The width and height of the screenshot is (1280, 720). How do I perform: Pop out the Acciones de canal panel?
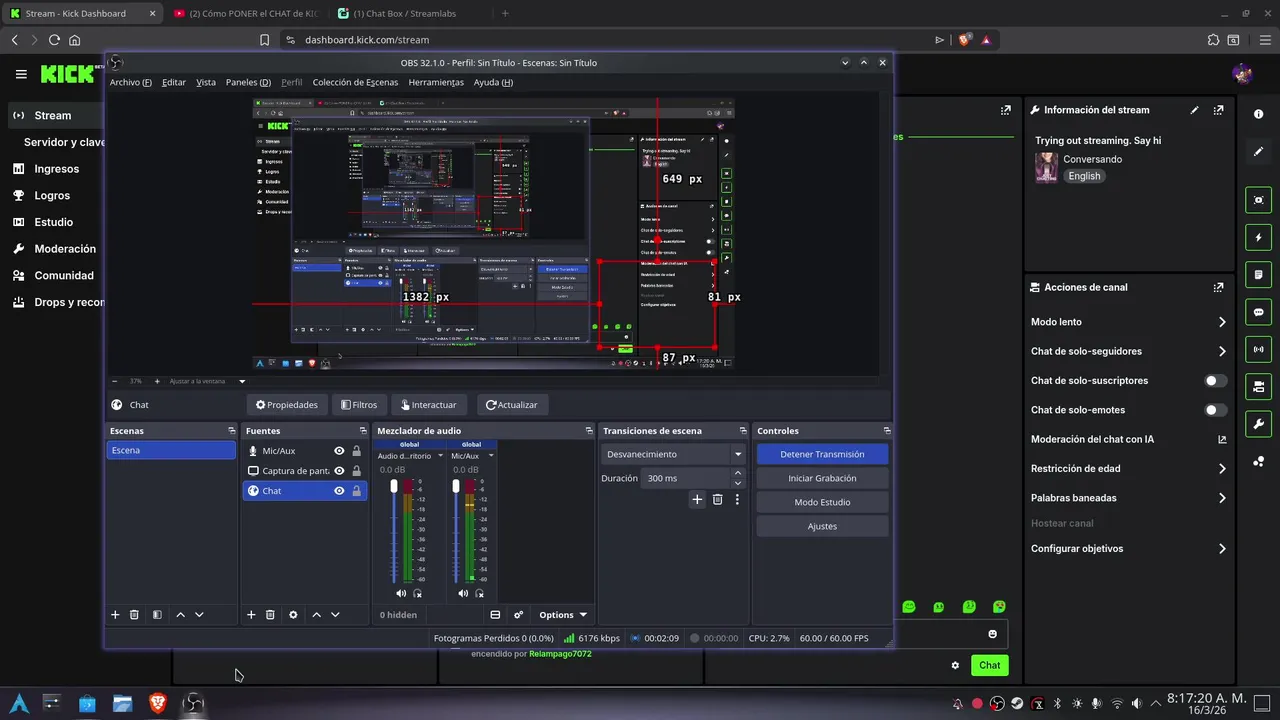(1218, 287)
